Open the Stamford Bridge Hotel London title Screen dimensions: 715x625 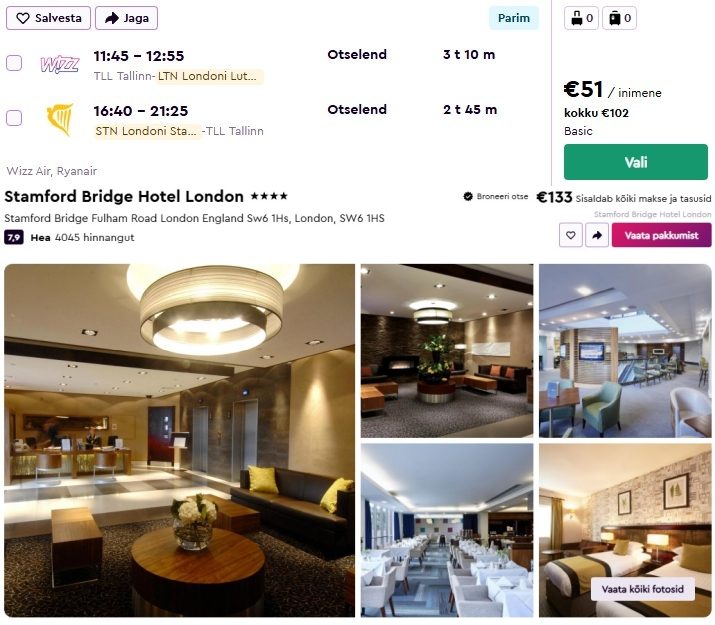click(x=124, y=196)
